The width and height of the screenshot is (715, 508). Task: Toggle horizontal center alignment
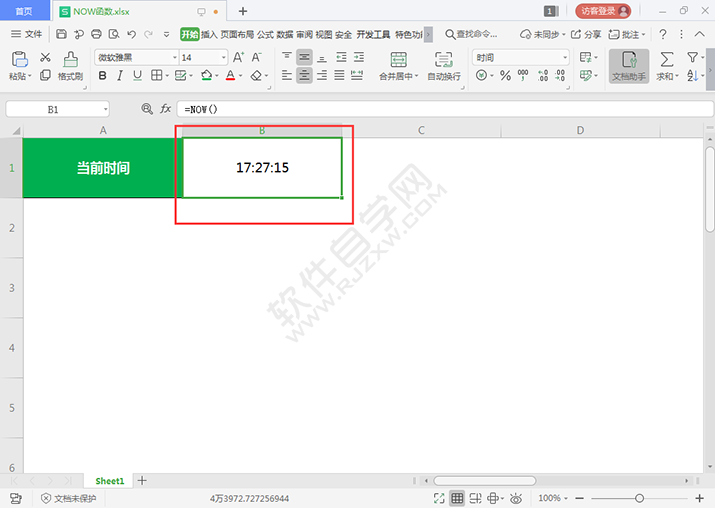tap(304, 75)
